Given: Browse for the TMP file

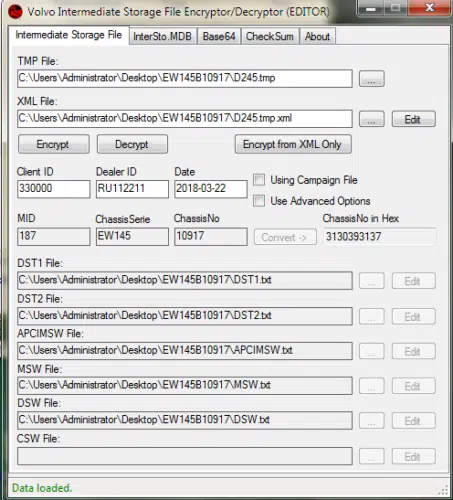Looking at the screenshot, I should (x=372, y=79).
